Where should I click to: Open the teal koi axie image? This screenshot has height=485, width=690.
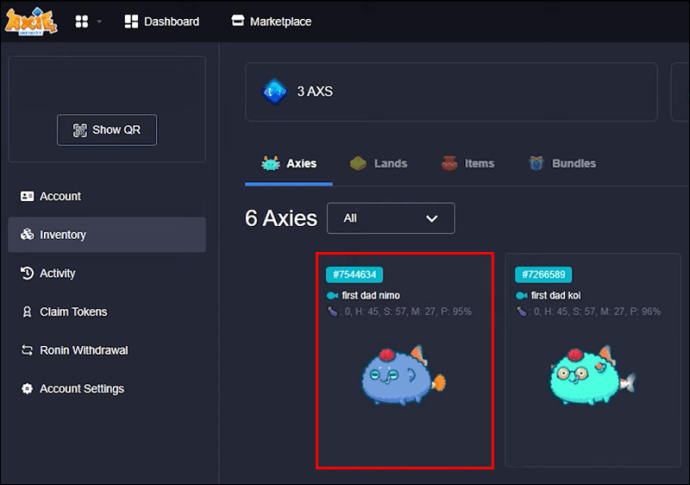point(592,375)
